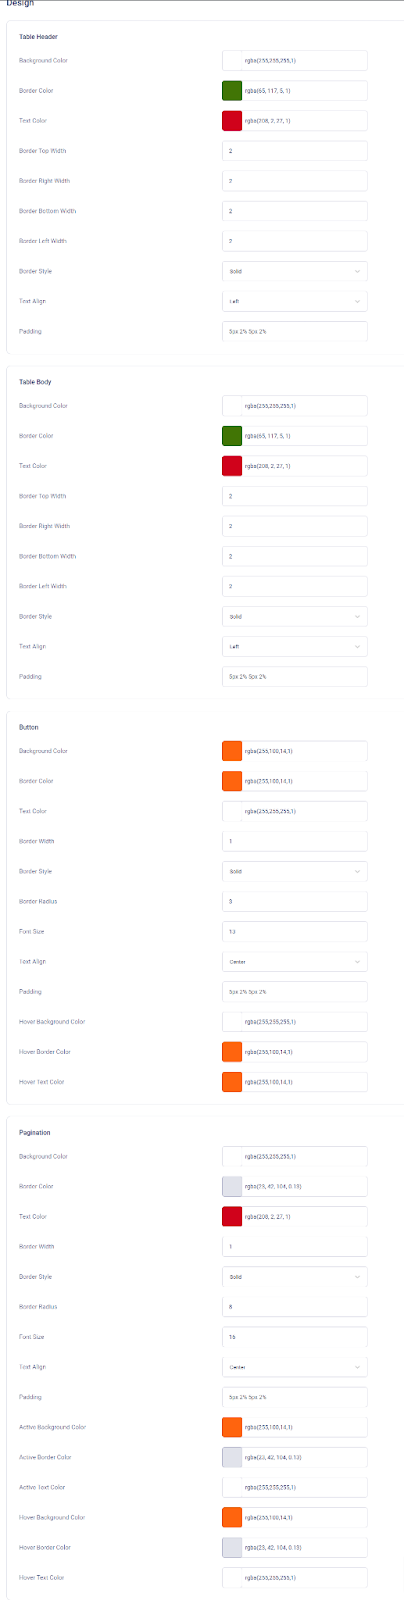Screen dimensions: 404x1600
Task: Open Button Background Color orange swatch
Action: point(232,751)
